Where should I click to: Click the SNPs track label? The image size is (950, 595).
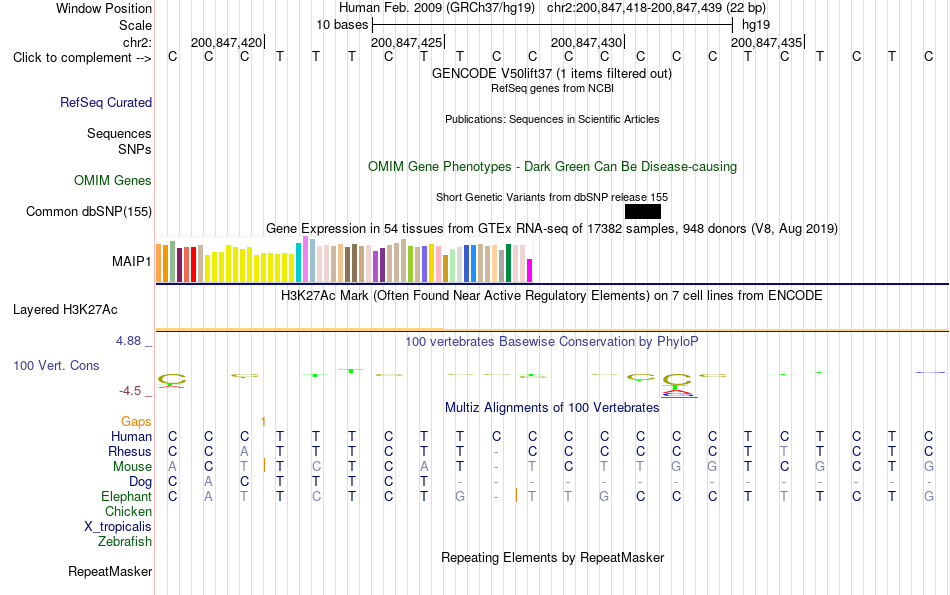pyautogui.click(x=135, y=149)
